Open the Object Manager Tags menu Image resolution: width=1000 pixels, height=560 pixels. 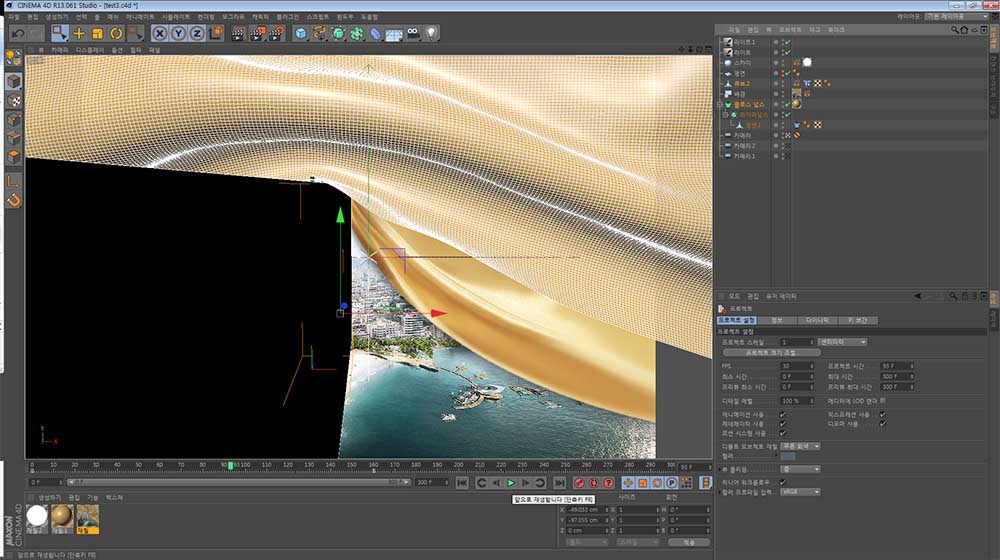coord(814,30)
